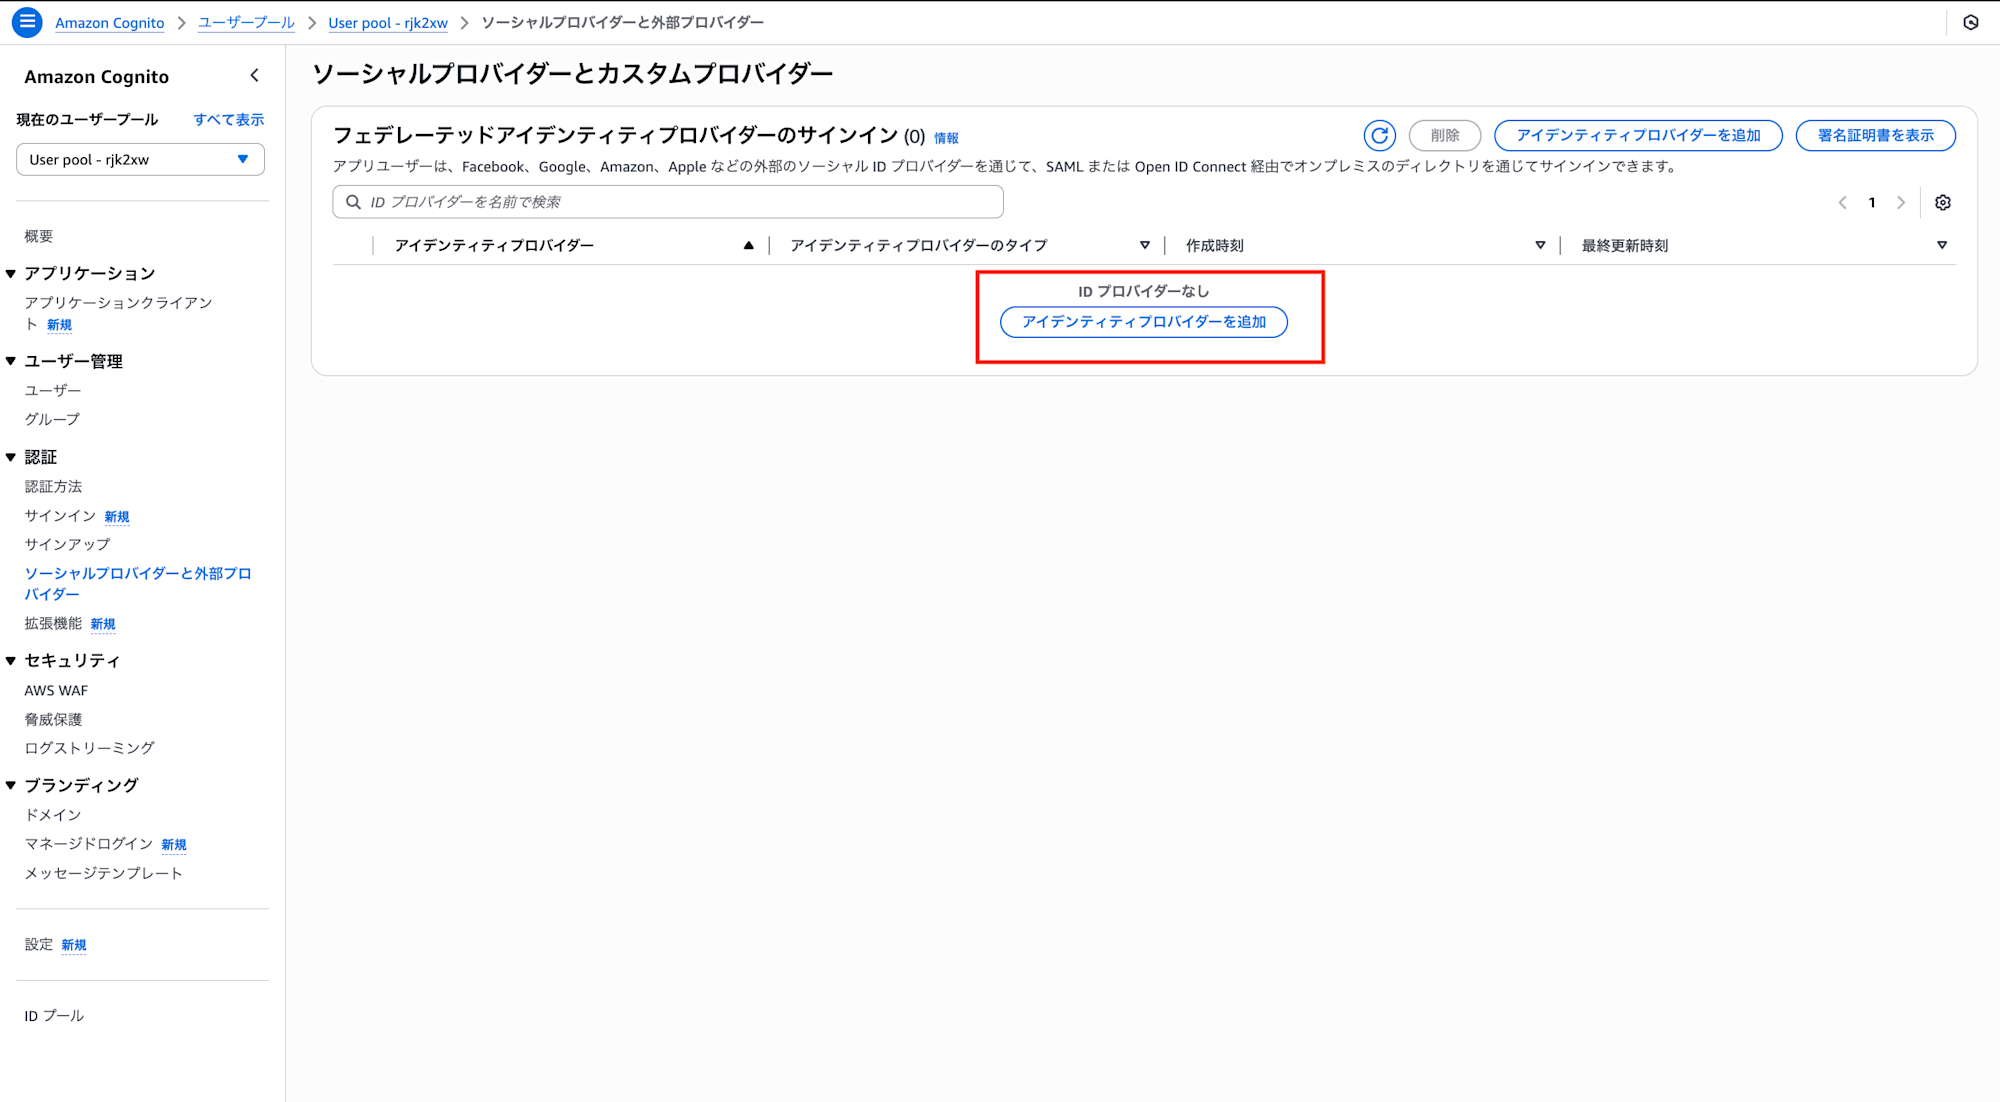Open ユーザー under ユーザー管理
The width and height of the screenshot is (2000, 1102).
coord(53,390)
